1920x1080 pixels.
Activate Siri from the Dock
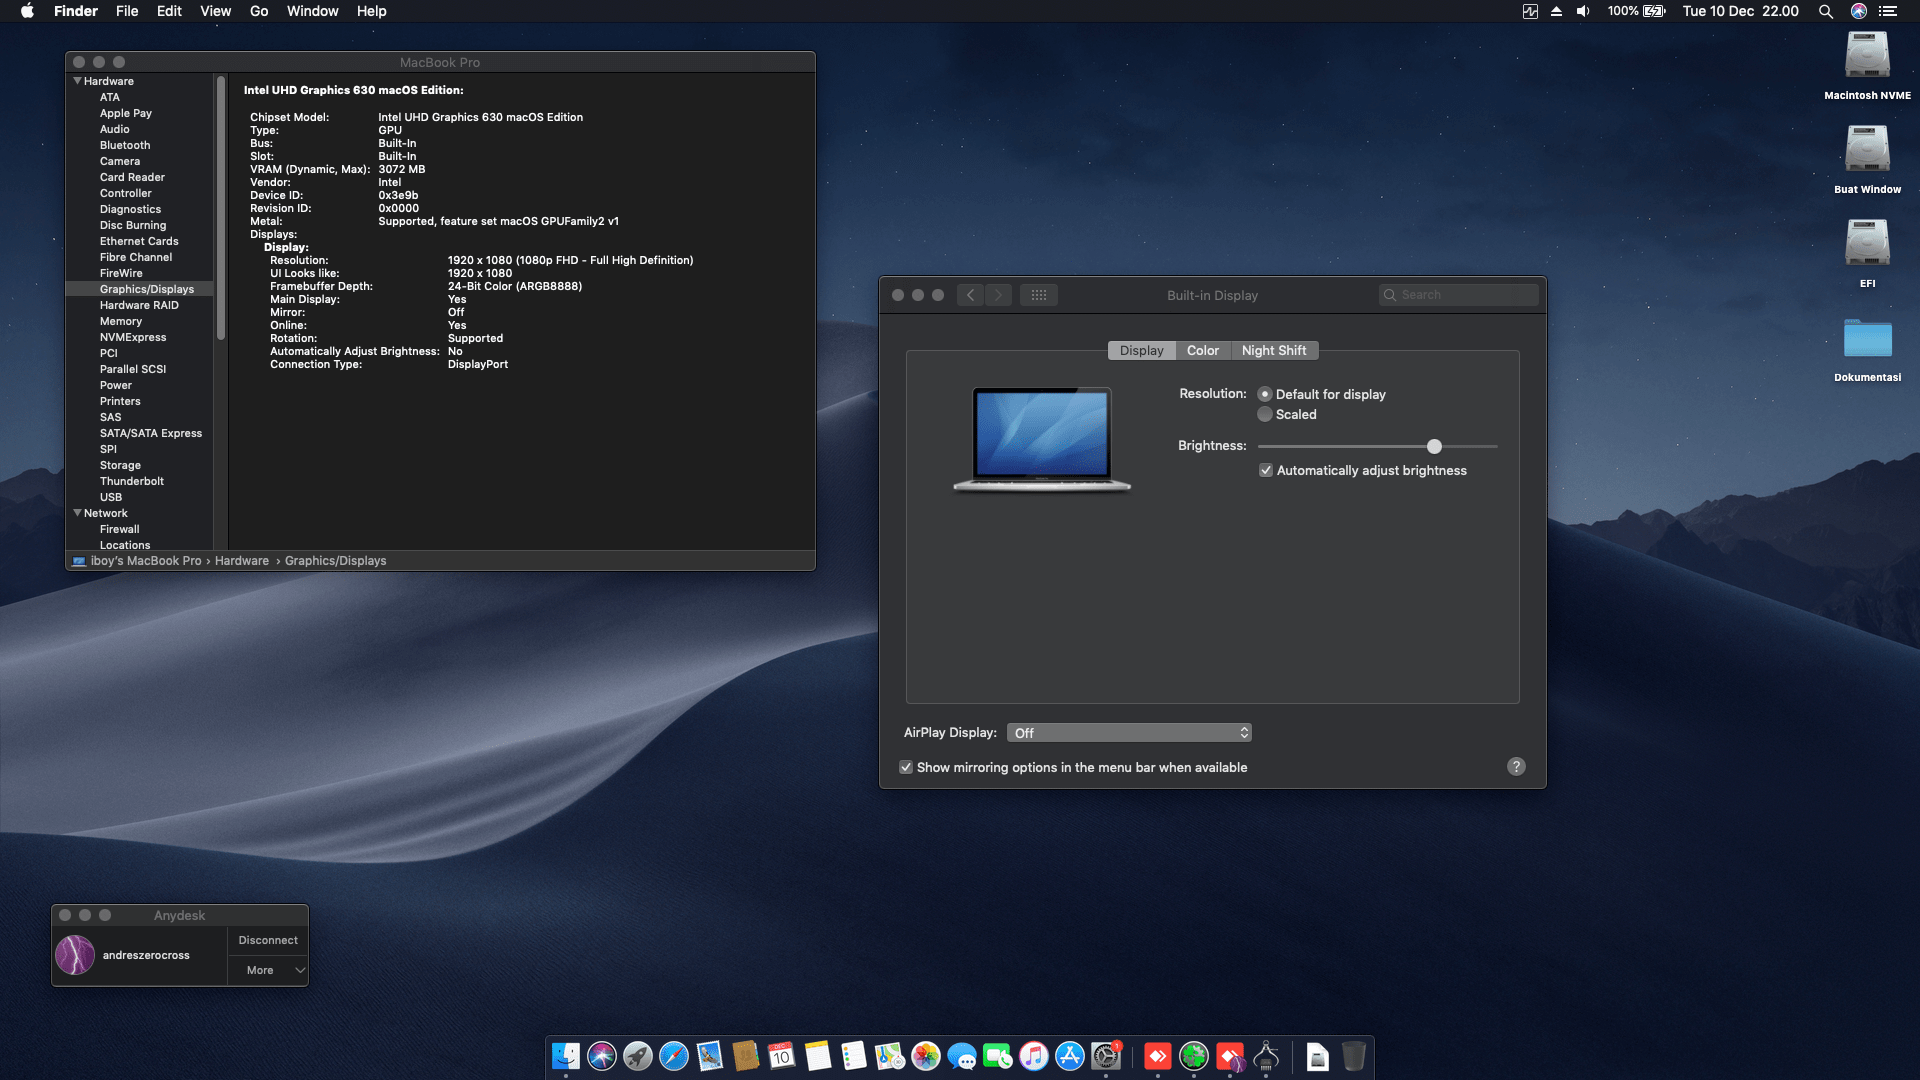[x=602, y=1058]
